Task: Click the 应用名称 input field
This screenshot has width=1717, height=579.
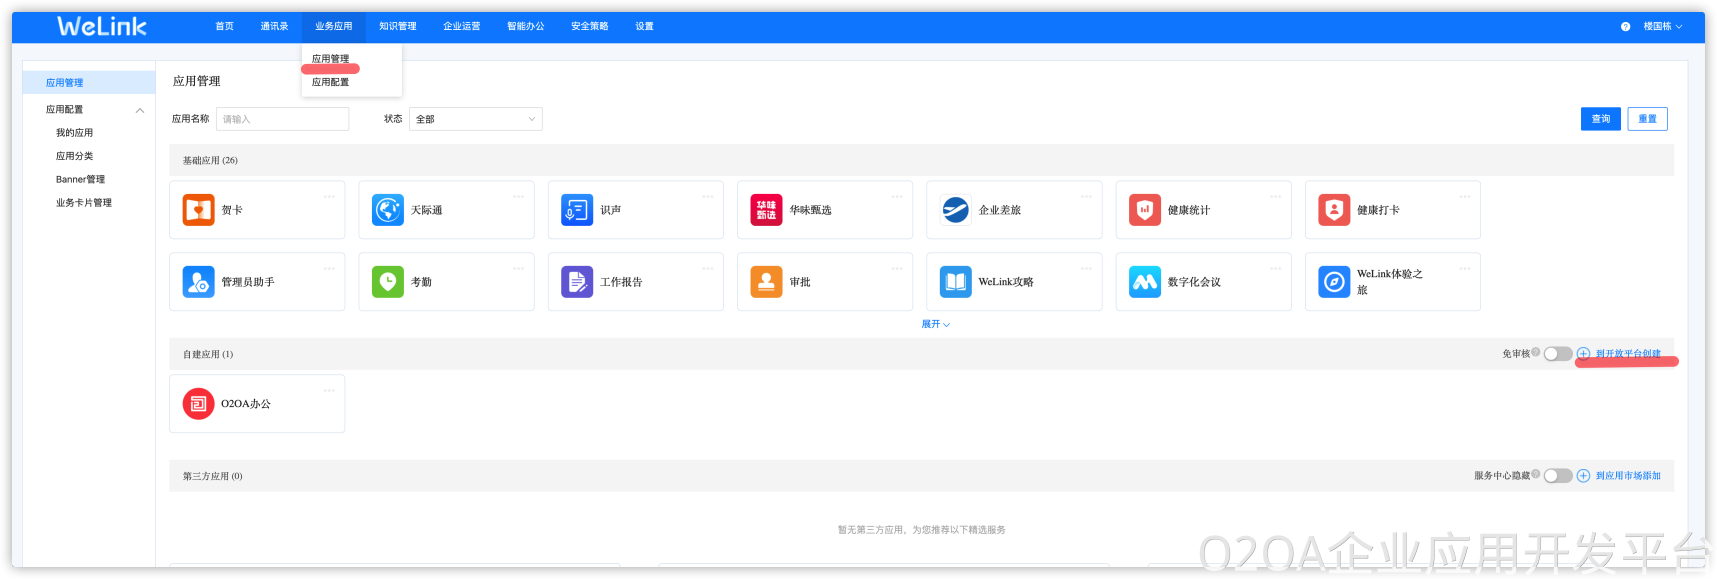Action: (x=282, y=119)
